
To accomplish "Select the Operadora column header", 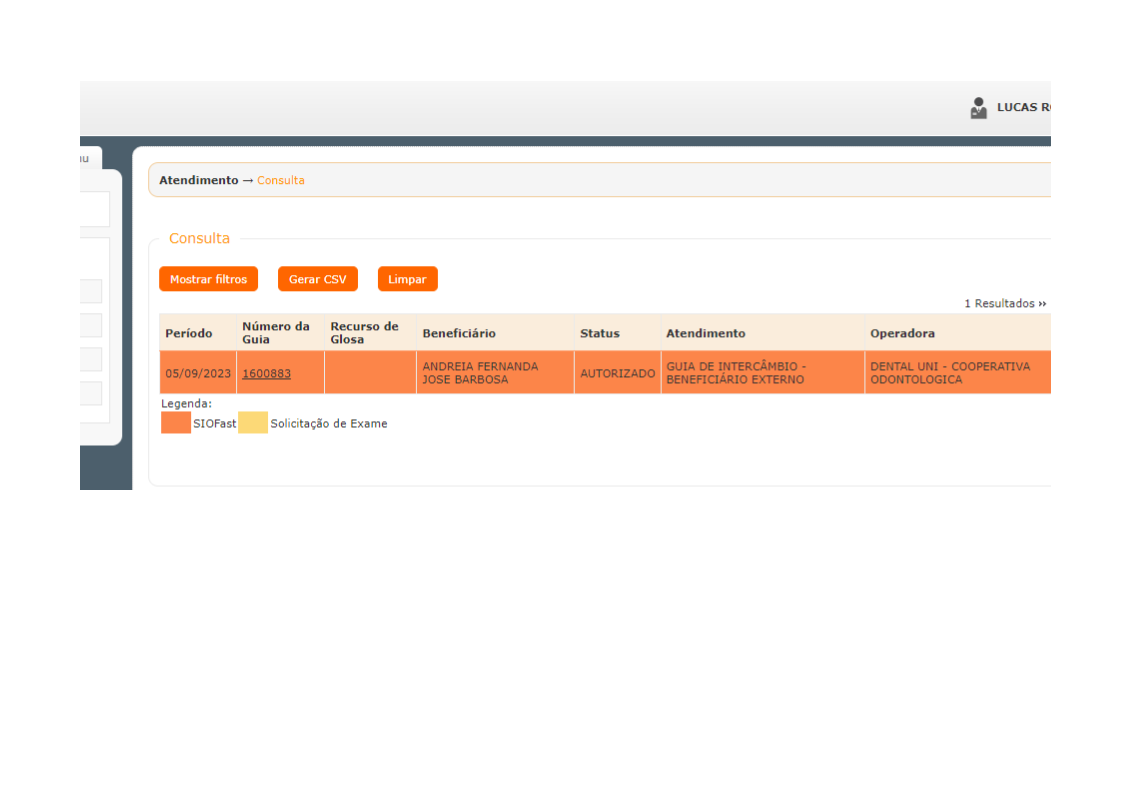I will click(902, 333).
